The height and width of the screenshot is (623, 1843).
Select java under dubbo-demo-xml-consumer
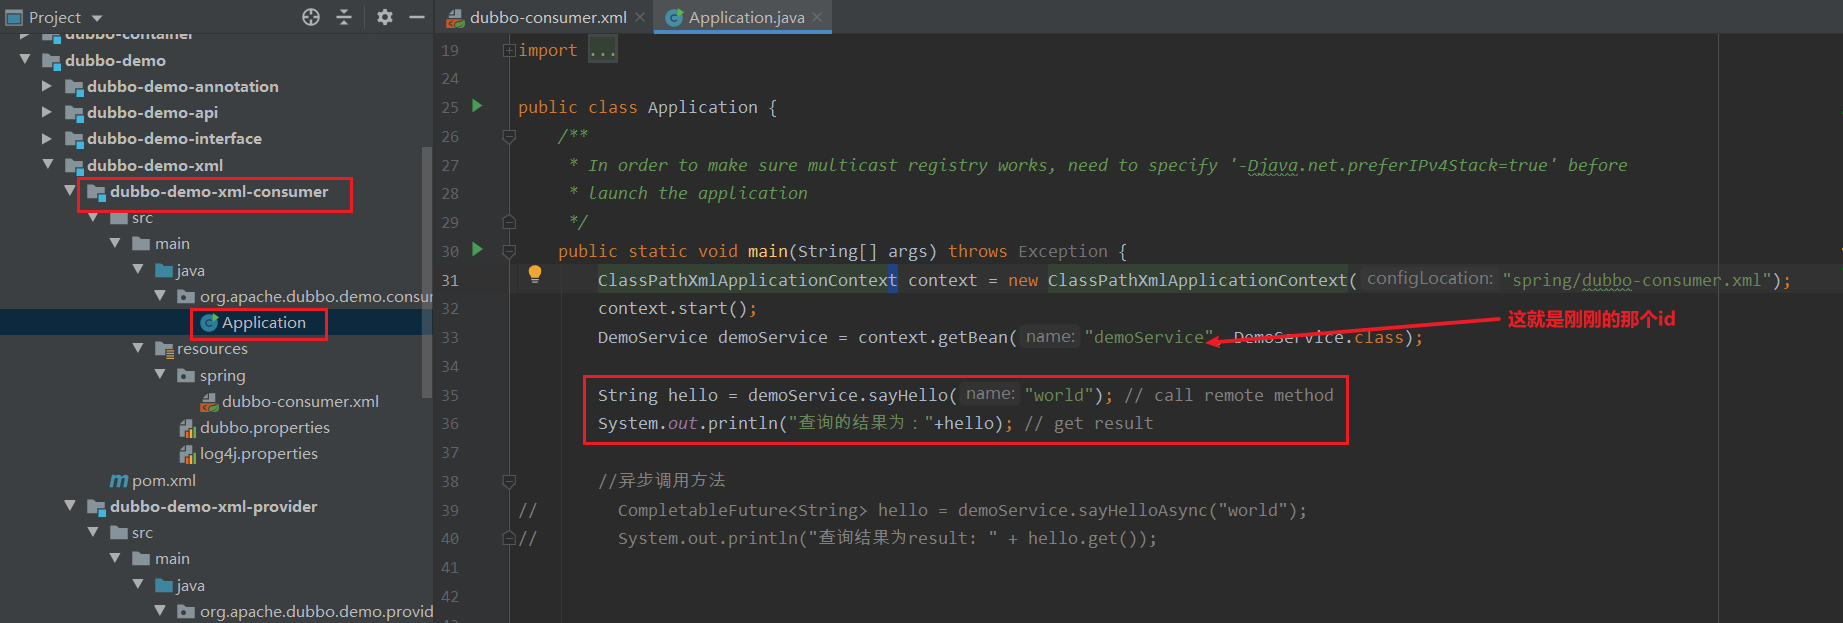pos(190,271)
